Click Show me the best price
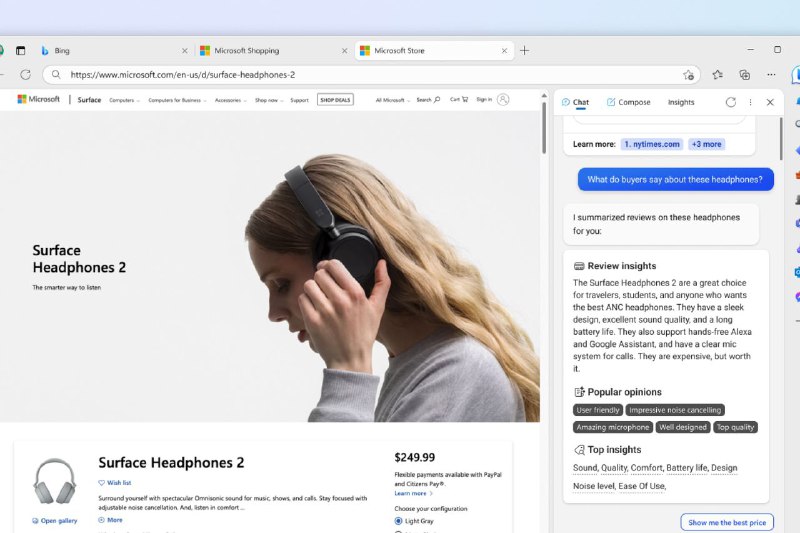The image size is (800, 533). [x=727, y=522]
